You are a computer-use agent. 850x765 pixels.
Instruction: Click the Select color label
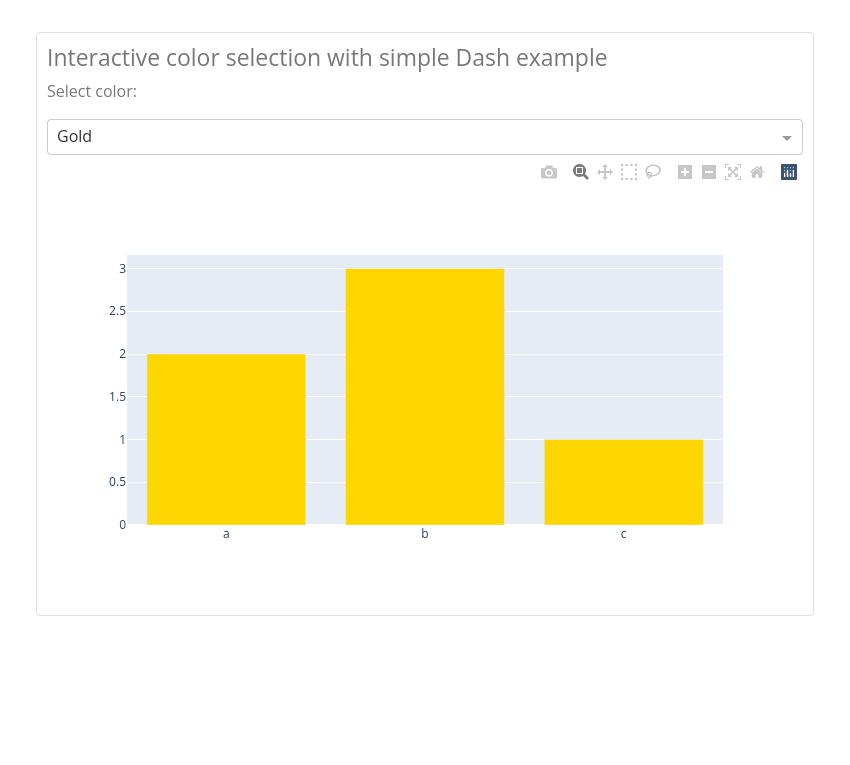[92, 92]
